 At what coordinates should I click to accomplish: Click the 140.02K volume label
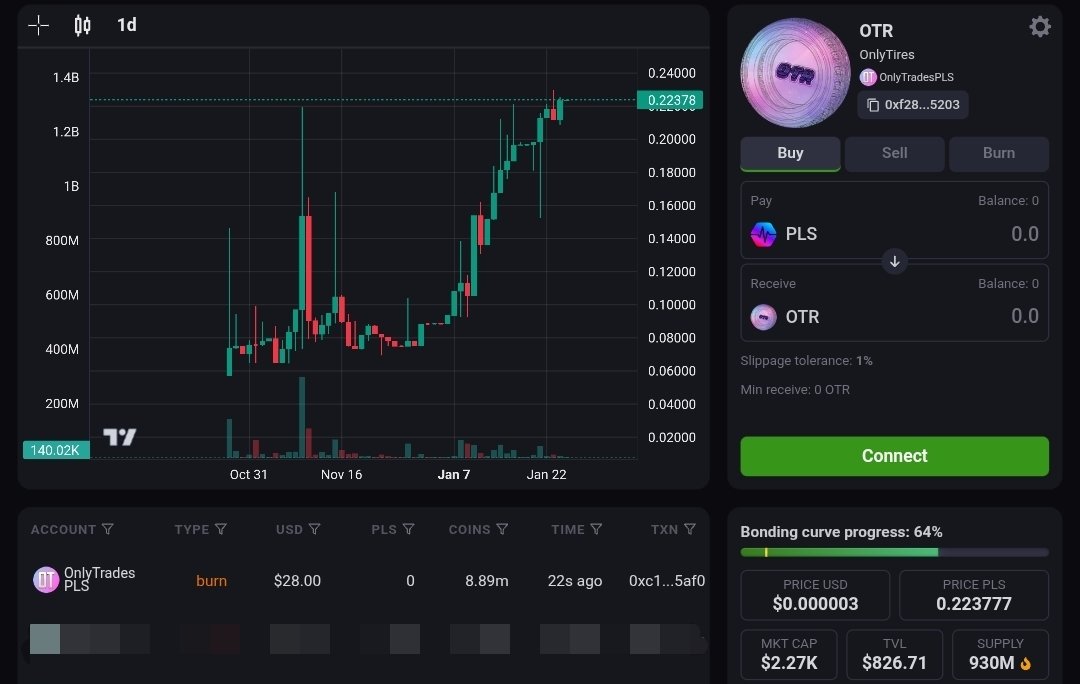point(56,450)
